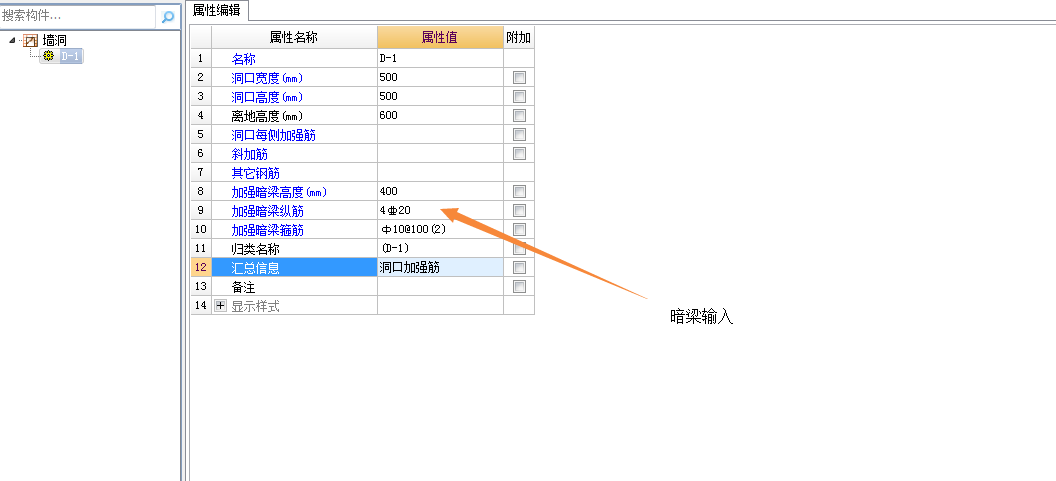The height and width of the screenshot is (481, 1056).
Task: Select the 洞口每侧加强筋 property name
Action: (x=273, y=135)
